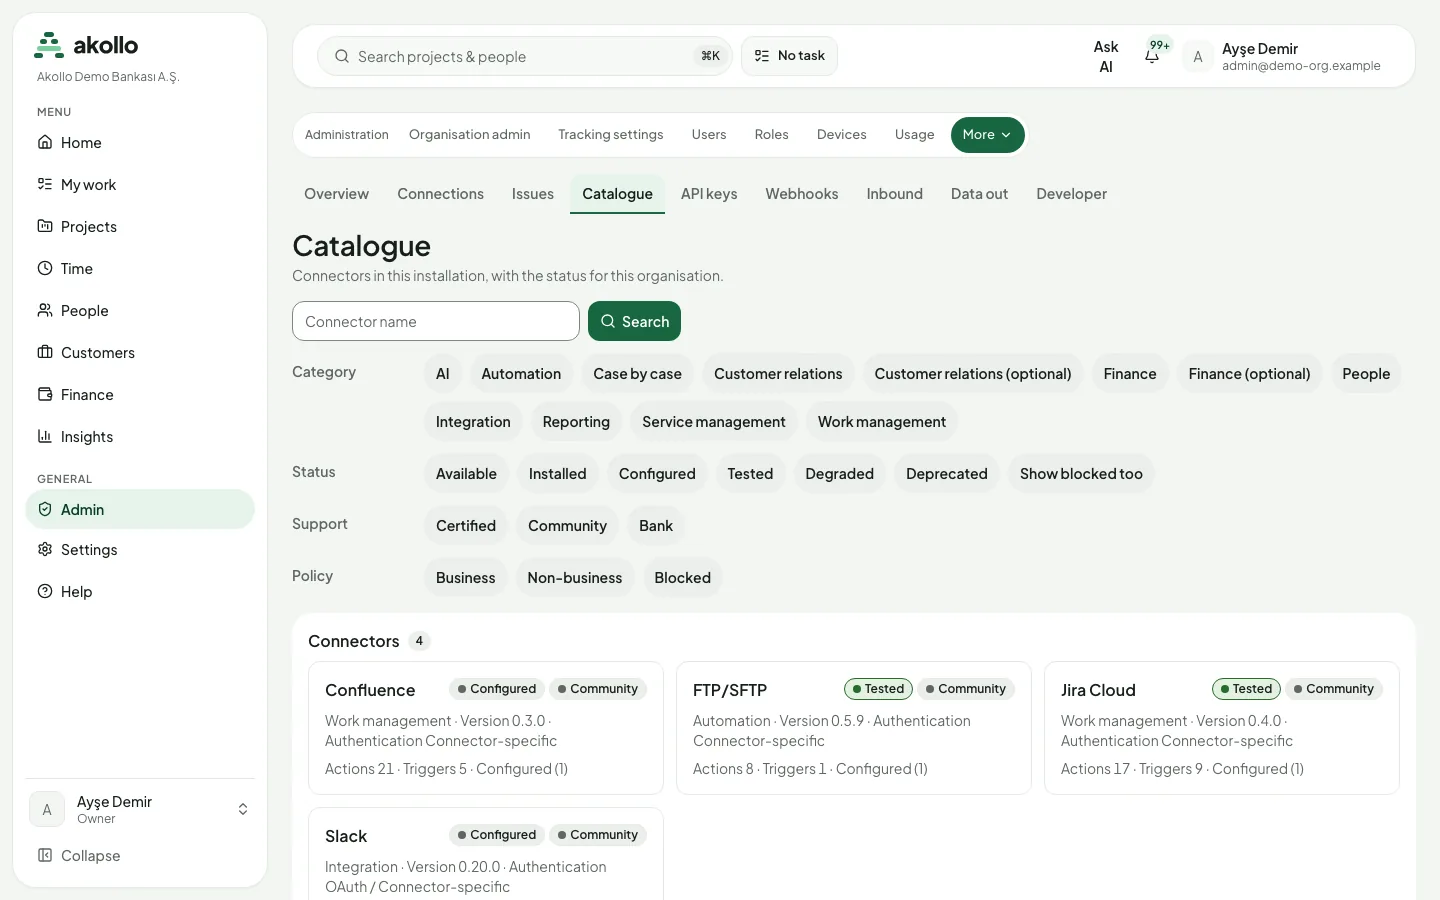The height and width of the screenshot is (900, 1440).
Task: Click the akollo logo icon
Action: [x=49, y=45]
